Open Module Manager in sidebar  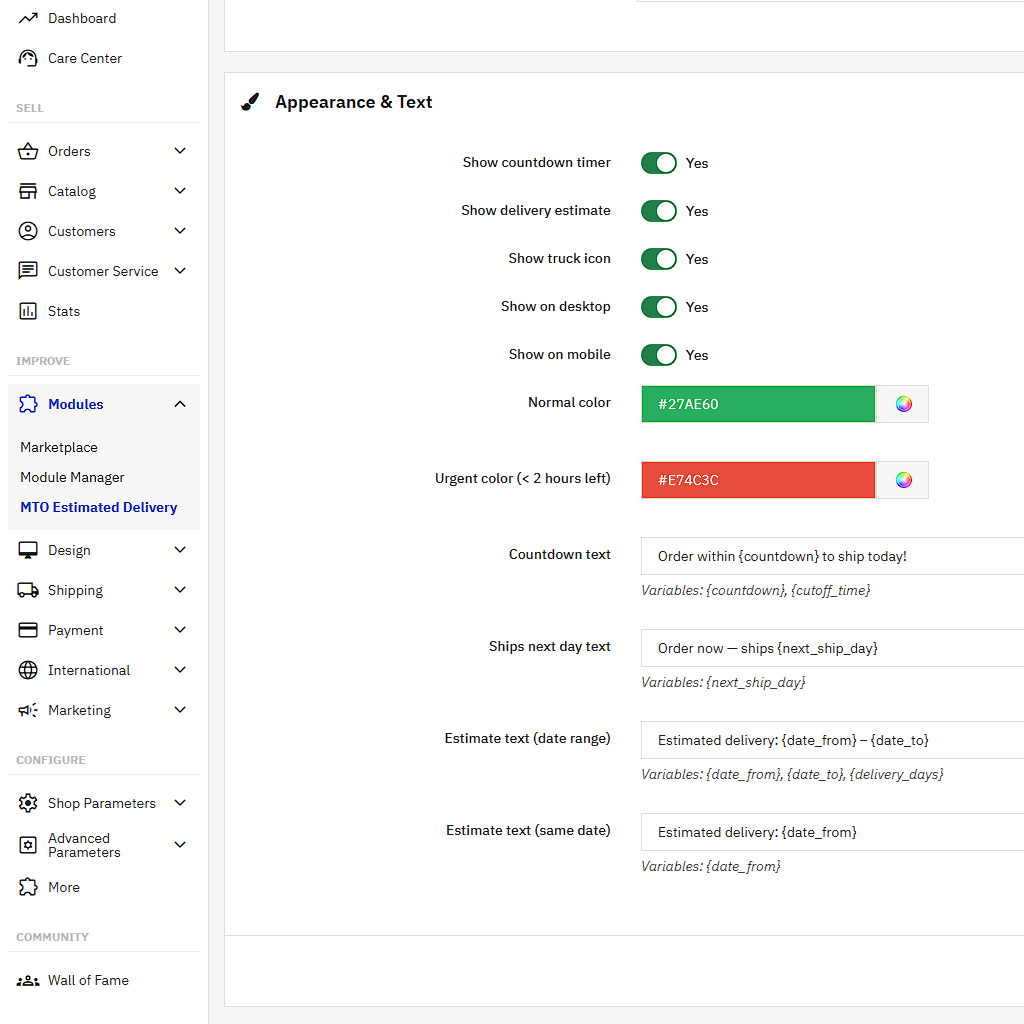tap(72, 477)
